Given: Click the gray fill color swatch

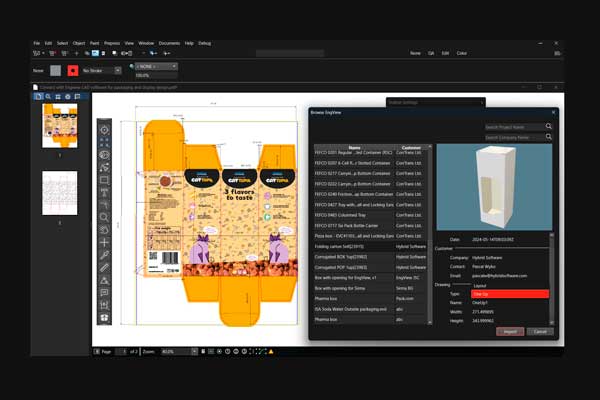Looking at the screenshot, I should coord(55,70).
